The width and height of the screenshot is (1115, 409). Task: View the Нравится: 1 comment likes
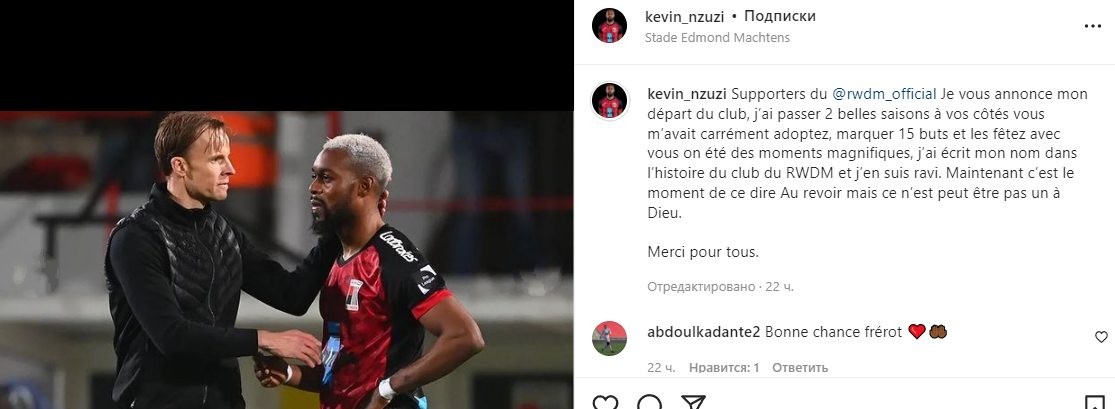point(724,368)
